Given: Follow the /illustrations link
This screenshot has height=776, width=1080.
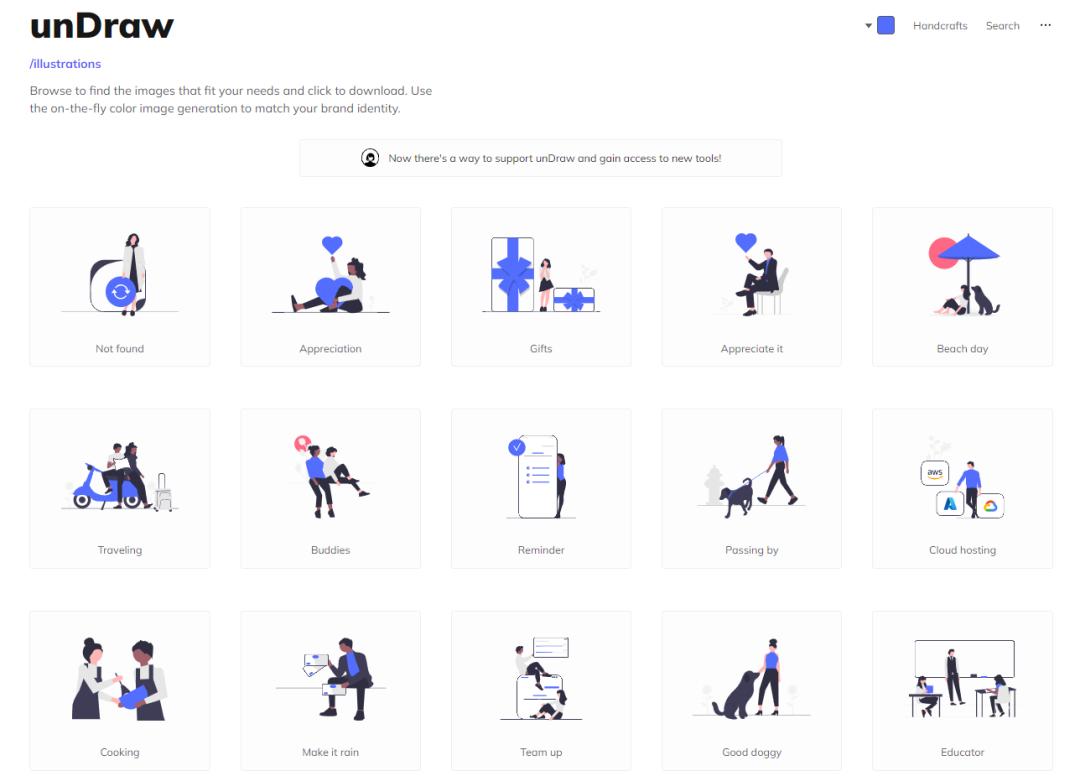Looking at the screenshot, I should click(x=65, y=64).
